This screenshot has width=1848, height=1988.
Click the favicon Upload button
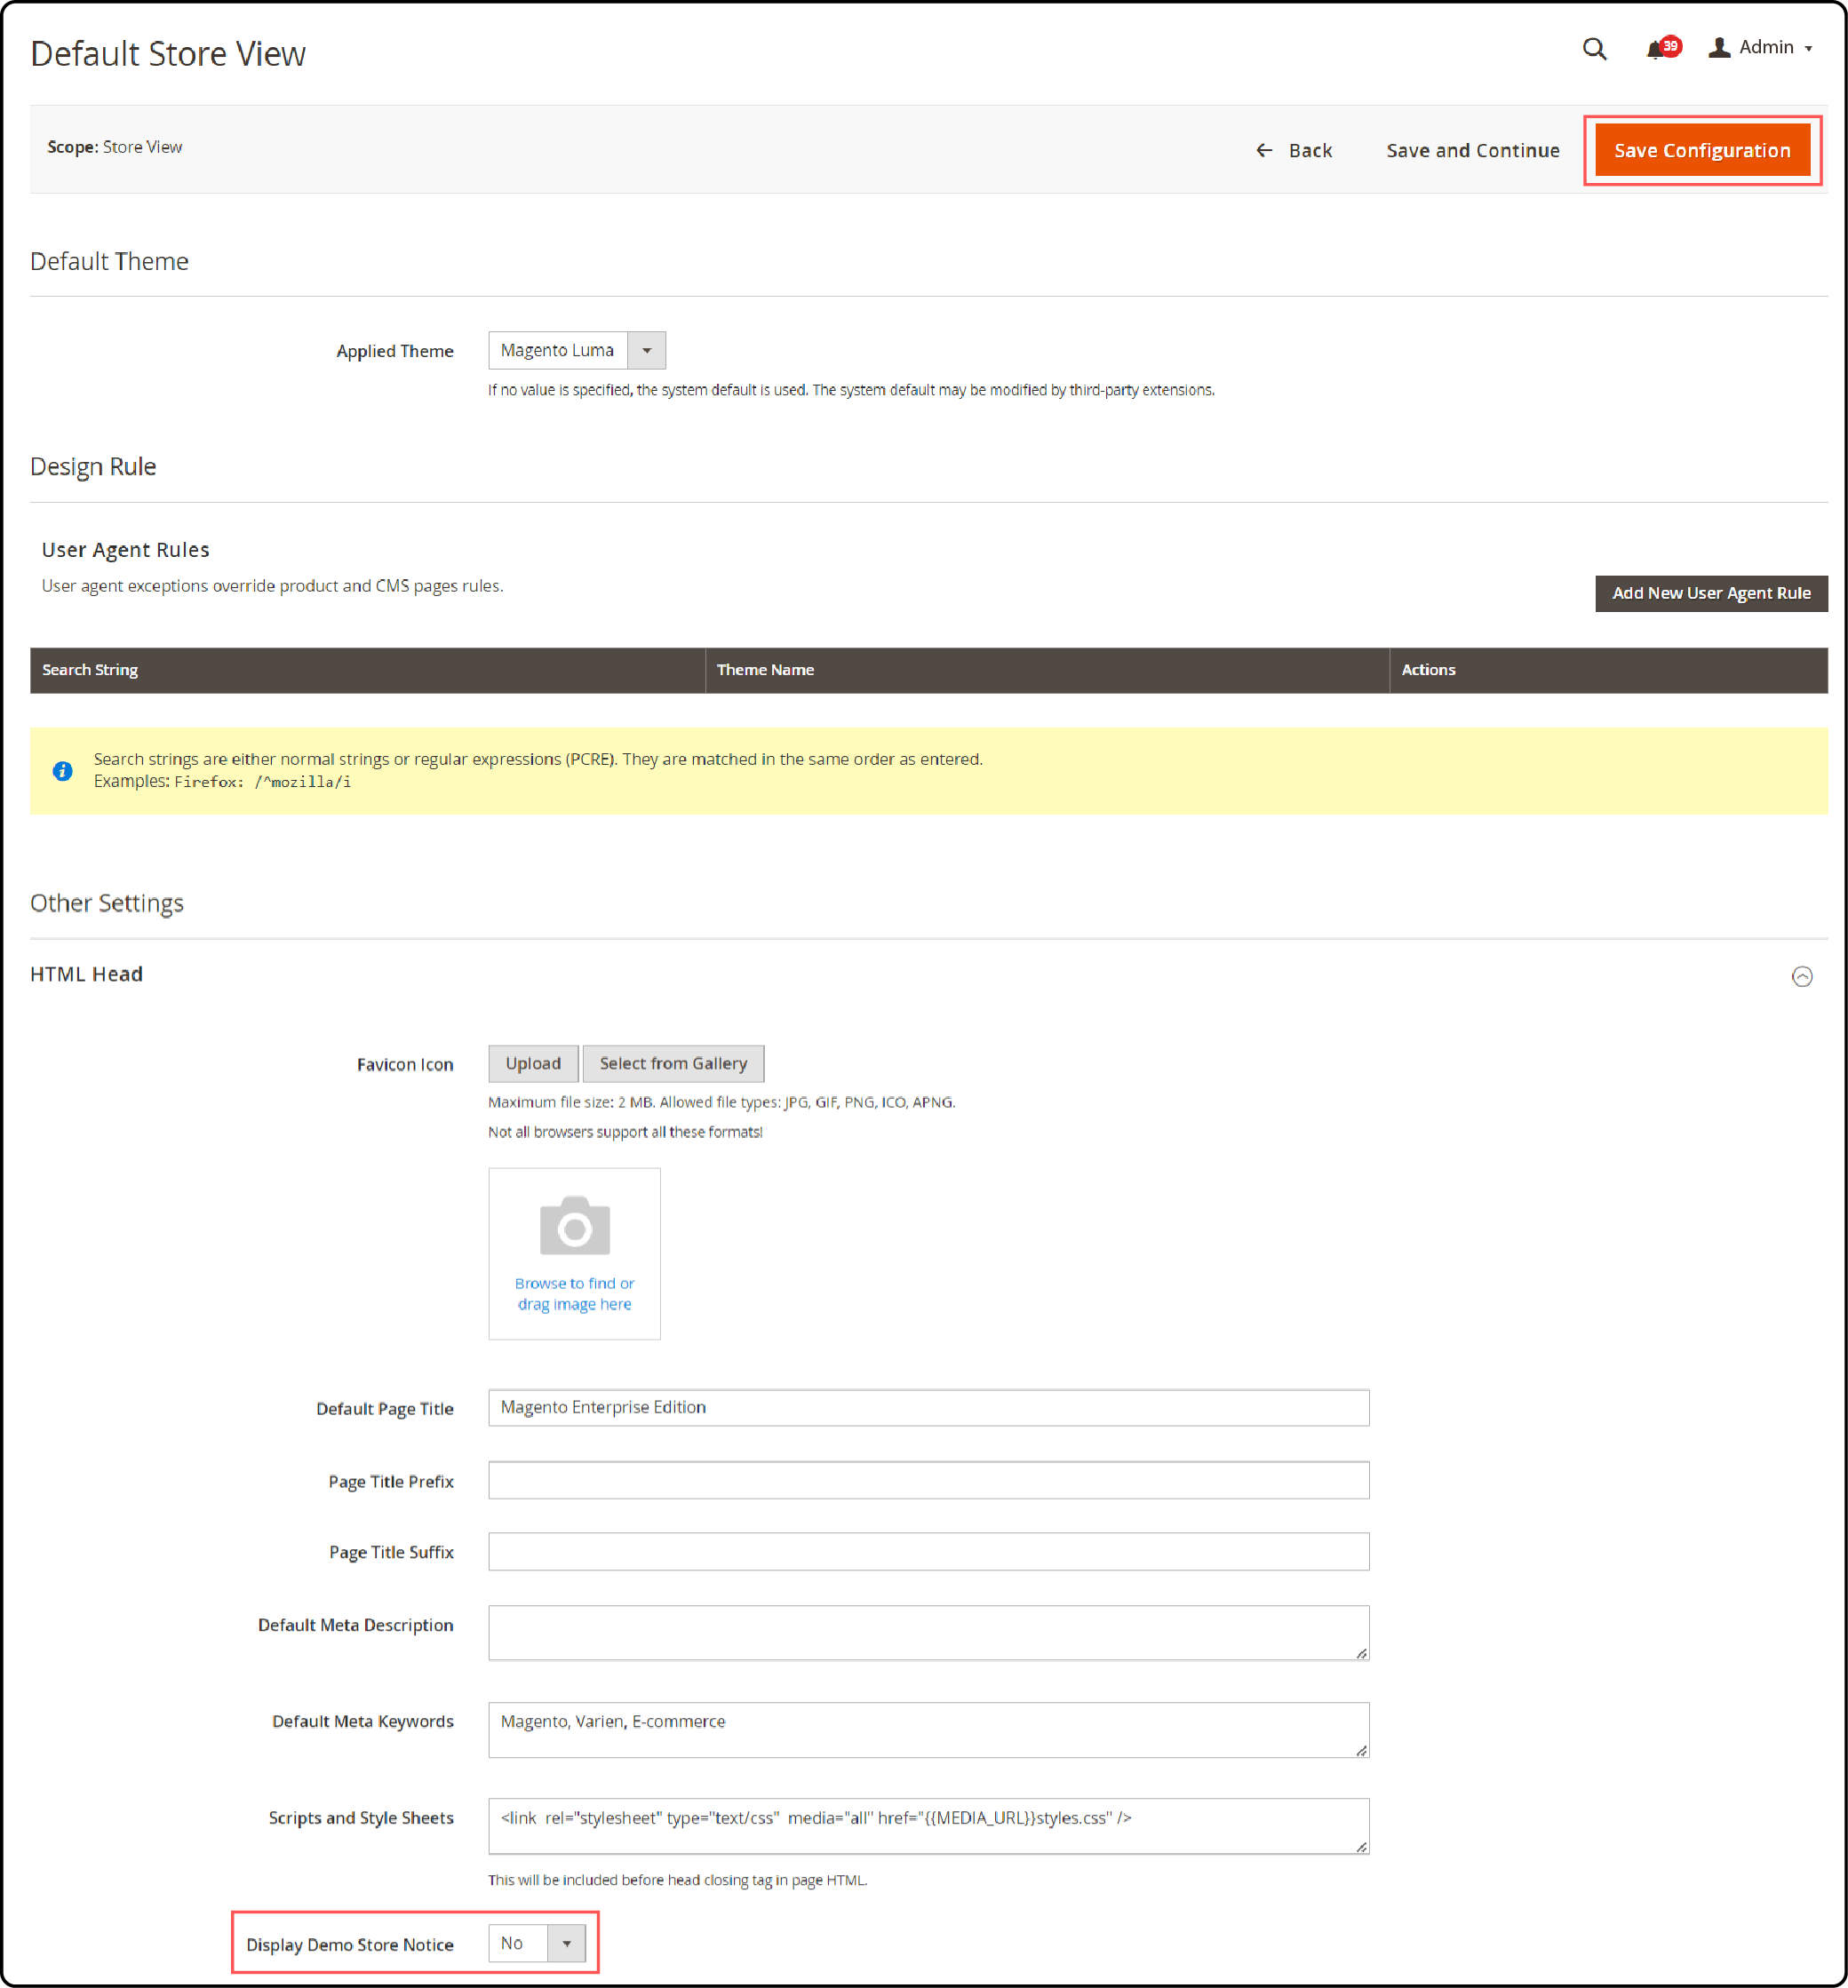[x=533, y=1063]
